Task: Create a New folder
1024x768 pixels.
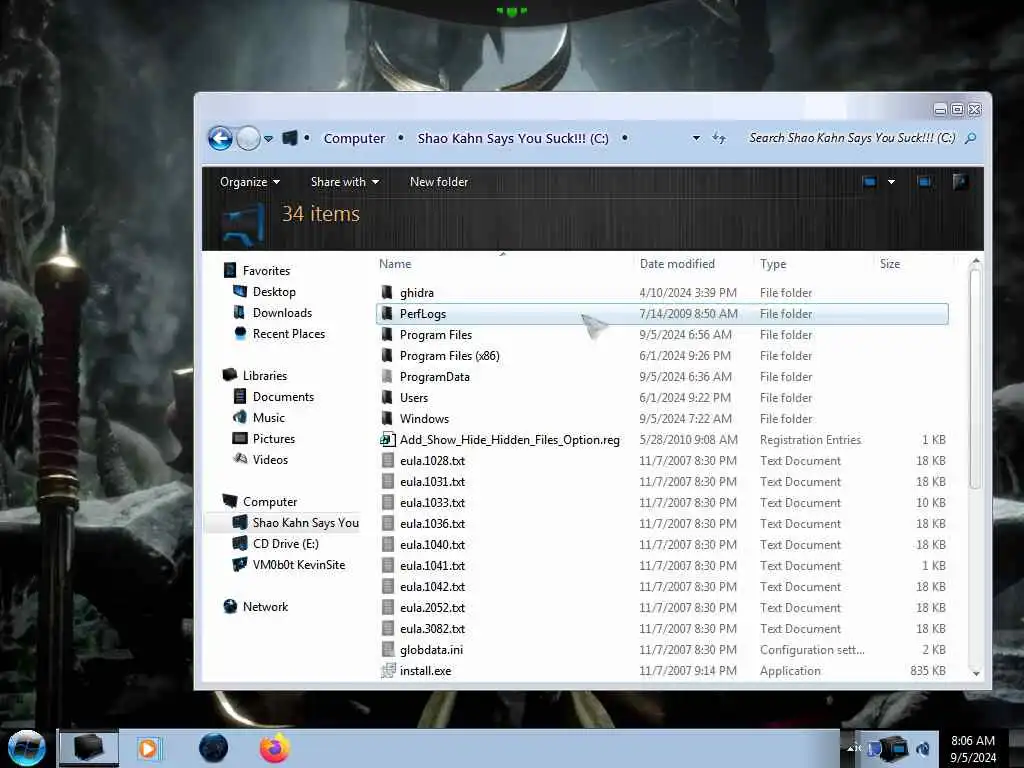Action: point(439,182)
